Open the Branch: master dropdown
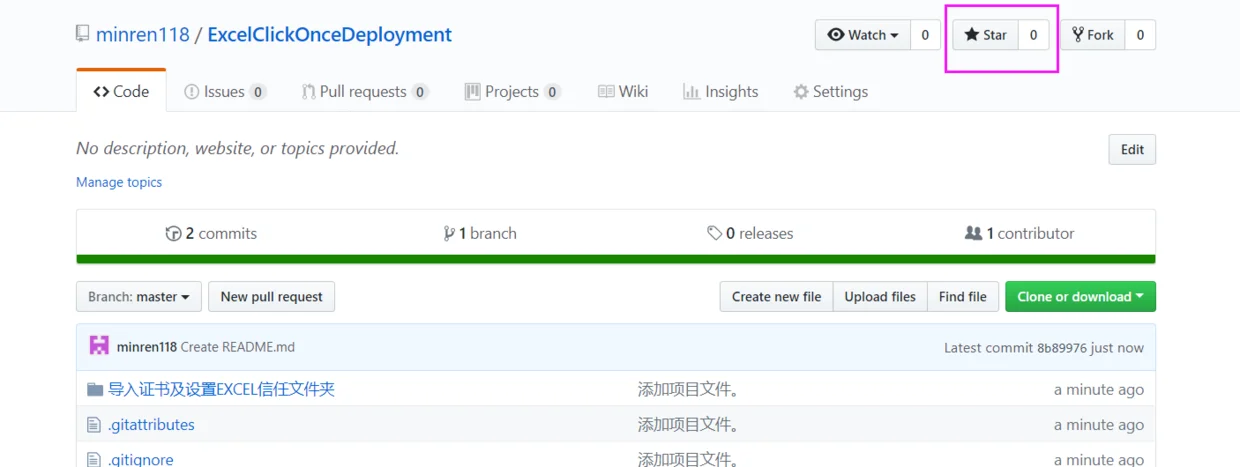Viewport: 1240px width, 467px height. pyautogui.click(x=139, y=297)
